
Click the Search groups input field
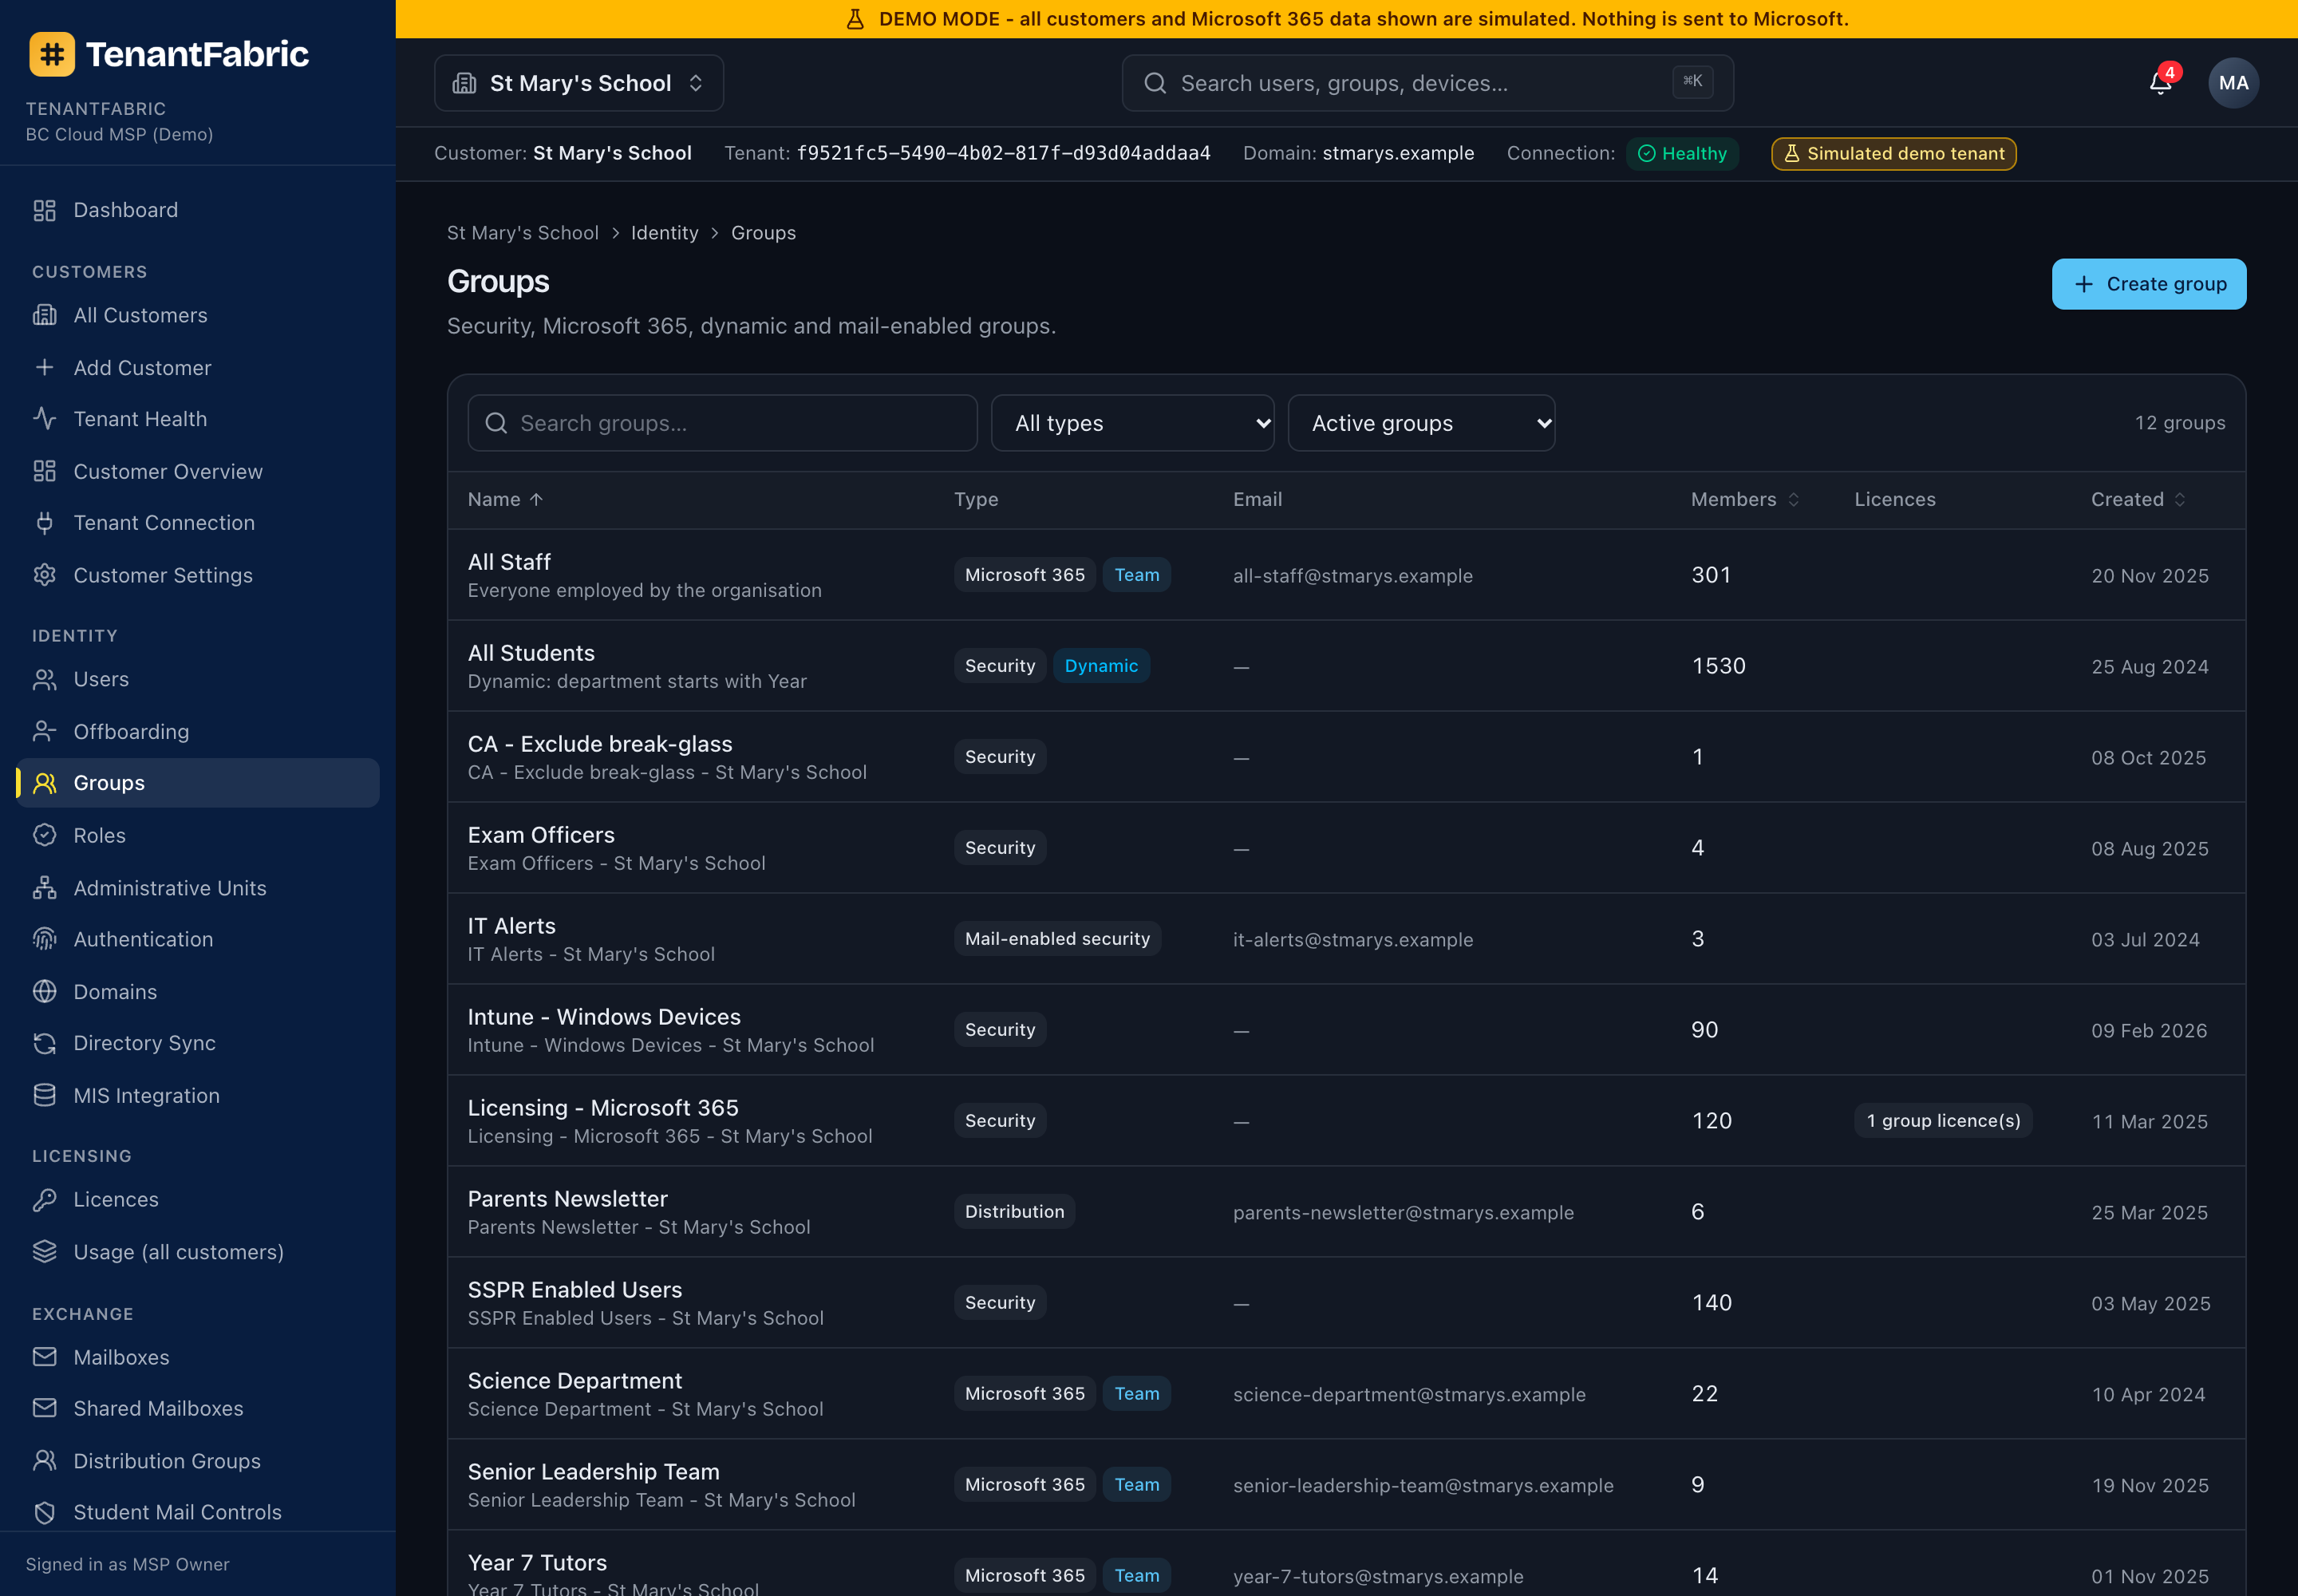[722, 423]
